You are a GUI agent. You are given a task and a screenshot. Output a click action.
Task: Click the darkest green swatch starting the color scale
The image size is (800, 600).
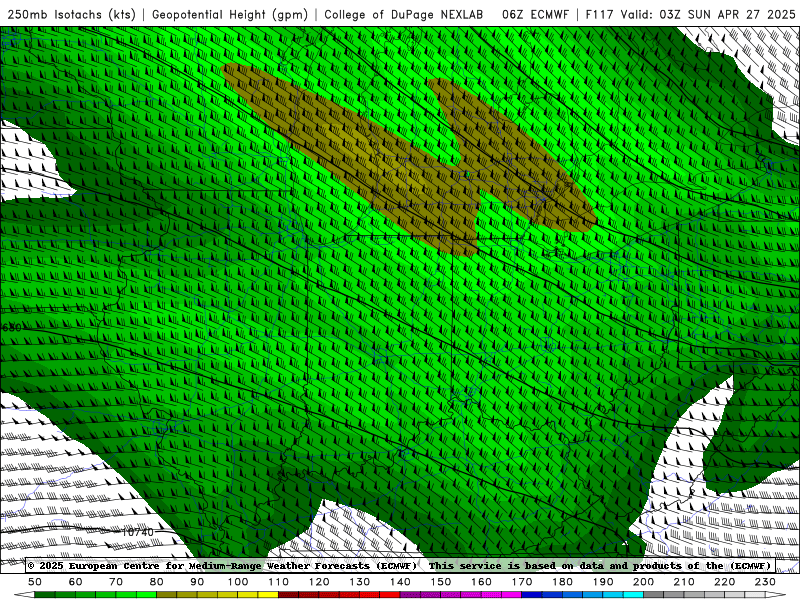pyautogui.click(x=45, y=595)
